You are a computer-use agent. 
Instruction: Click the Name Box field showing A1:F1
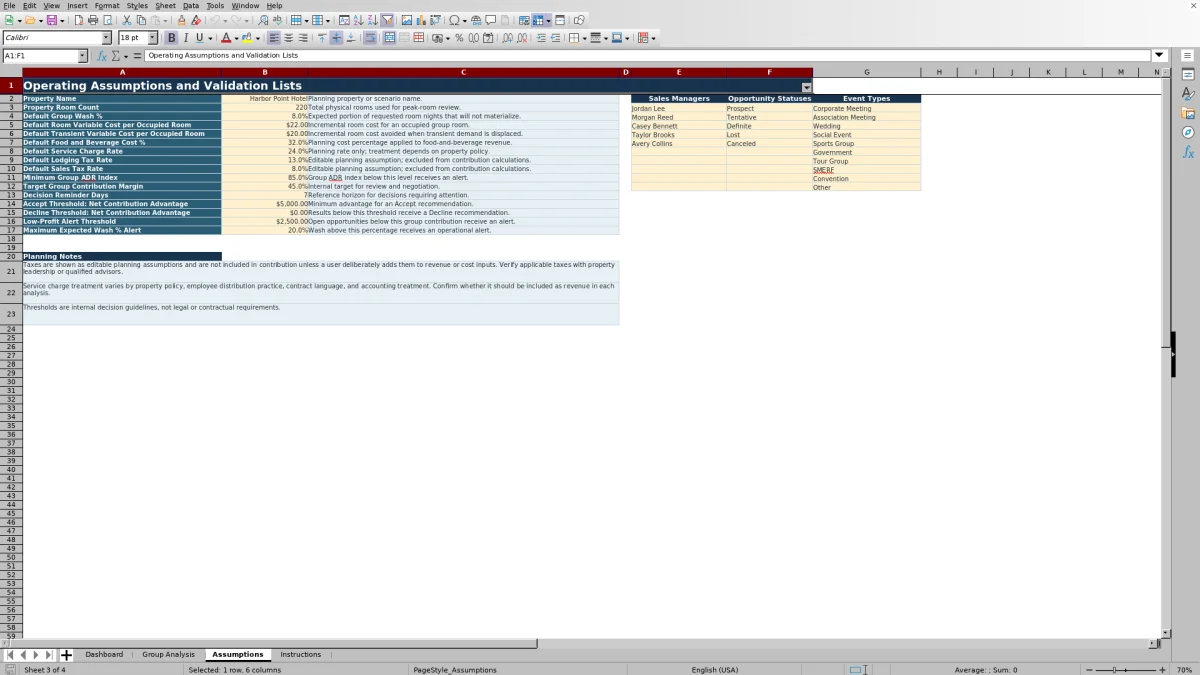tap(40, 56)
